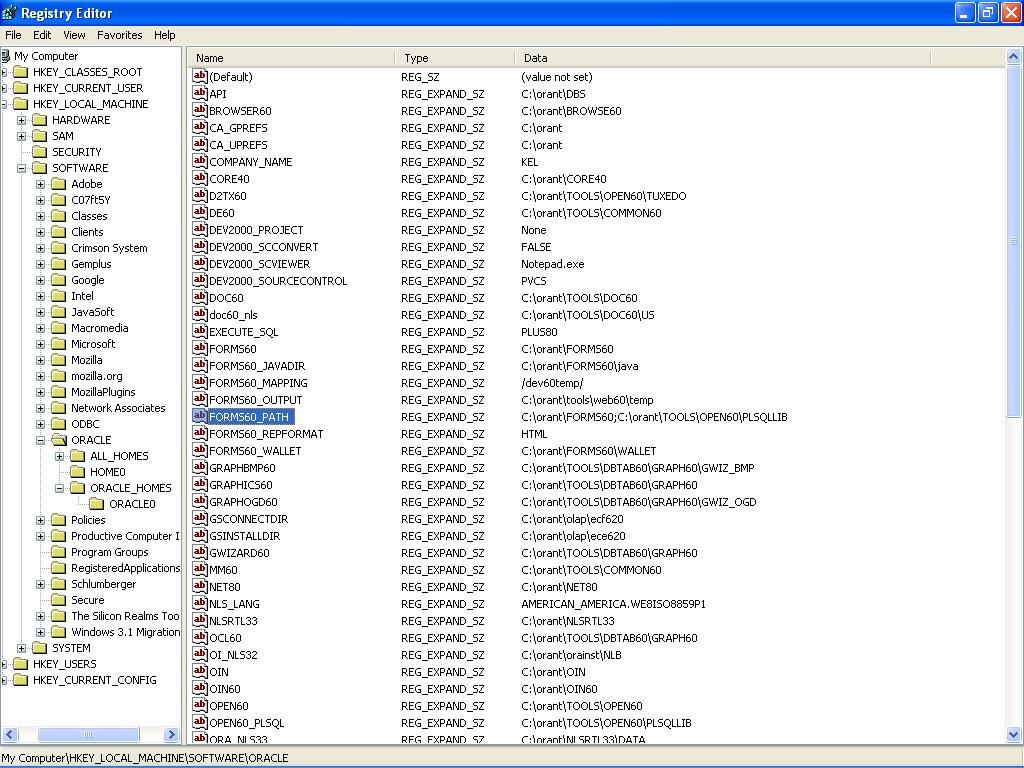This screenshot has height=768, width=1024.
Task: Collapse the ORACLE key node
Action: [41, 440]
